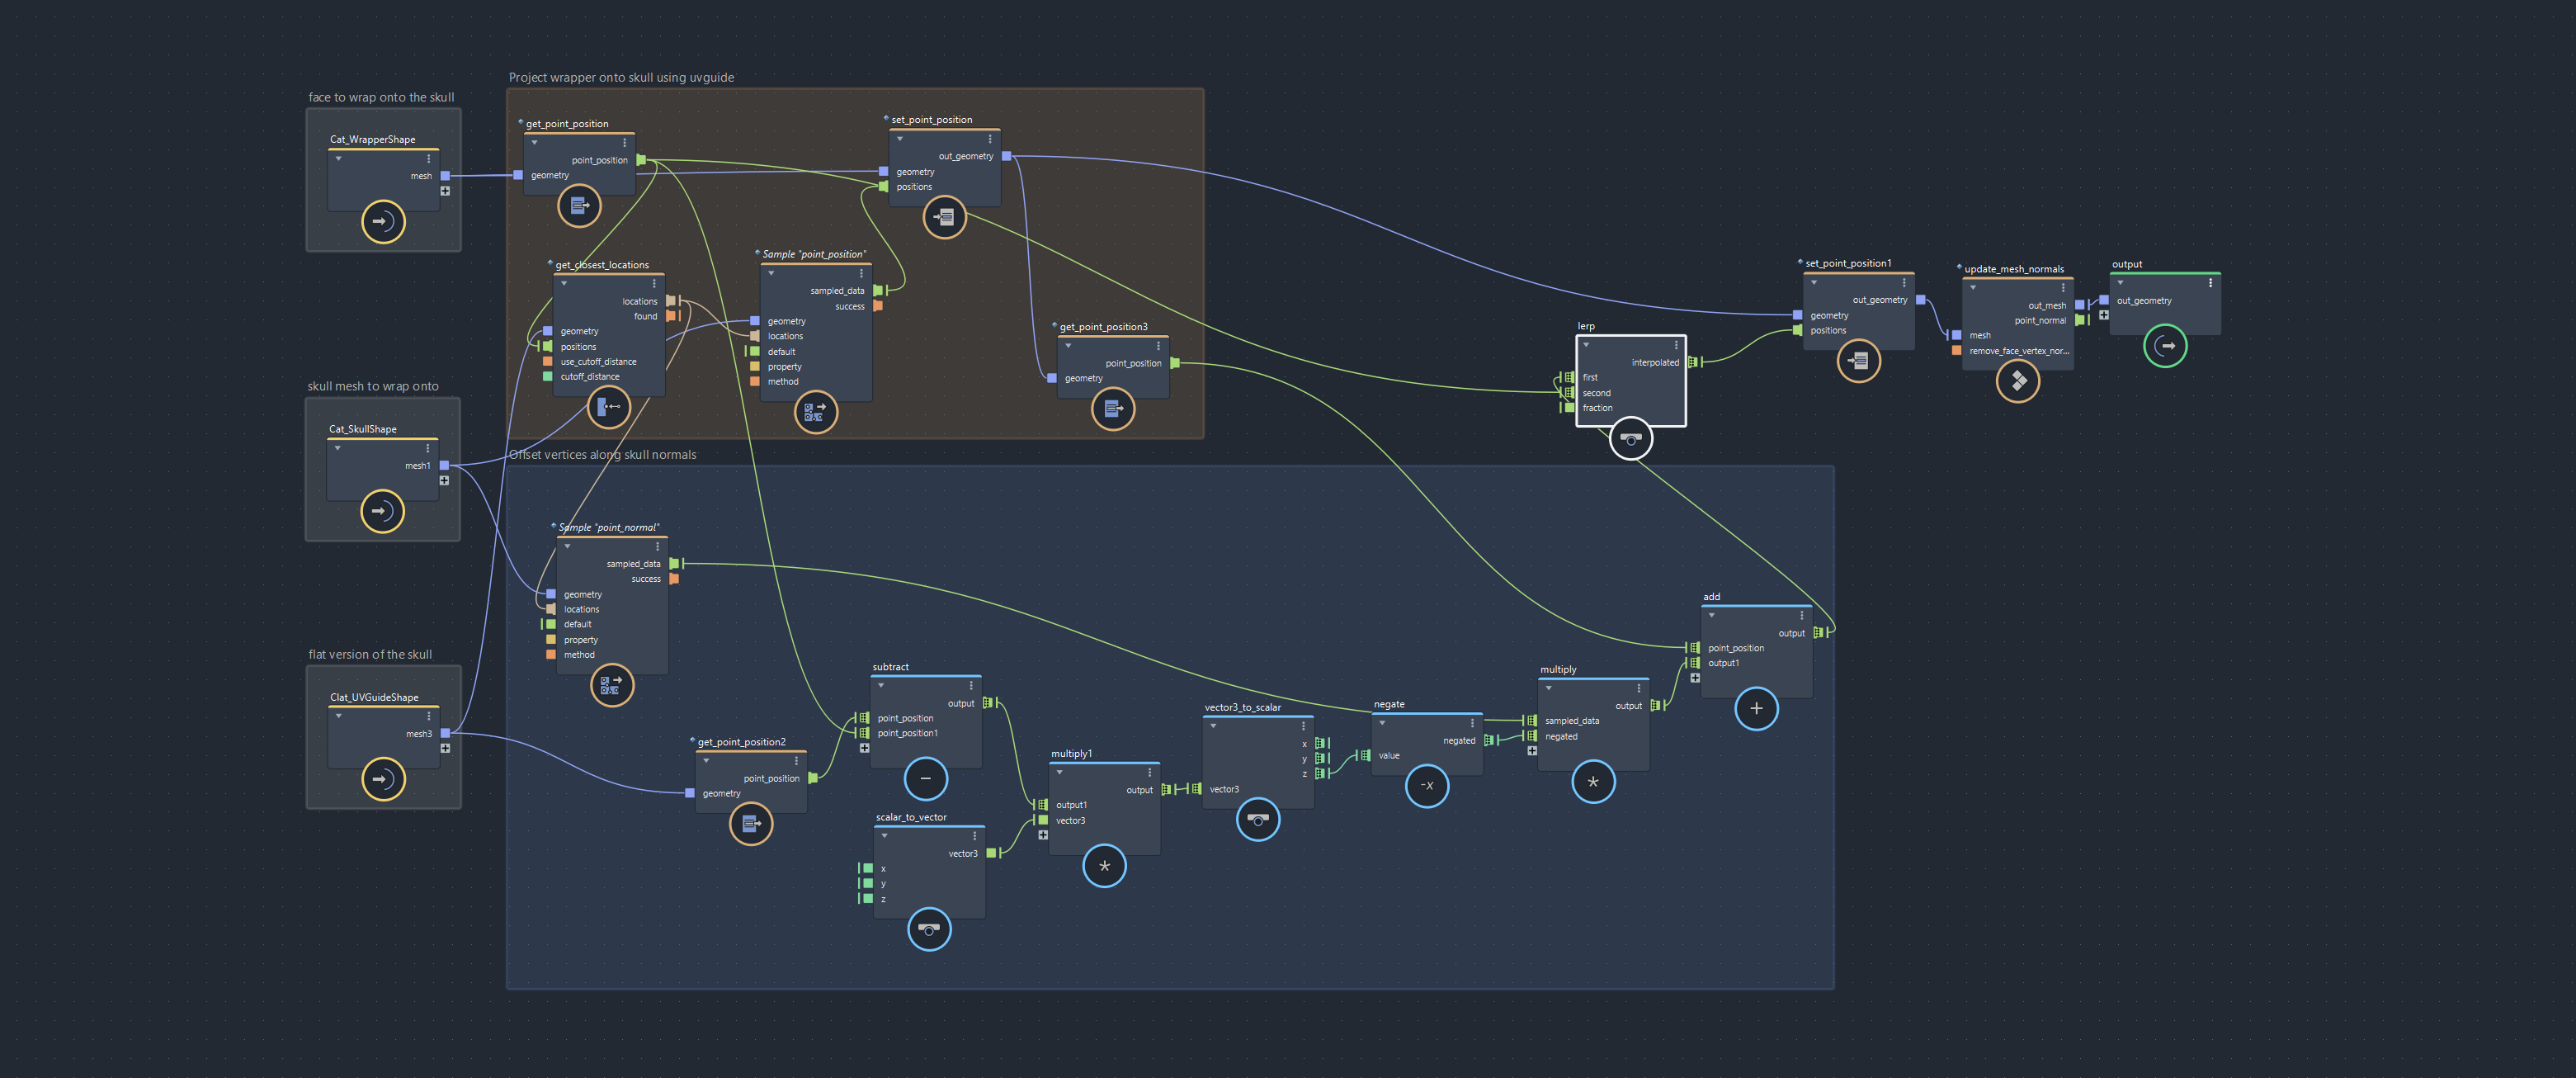Click the fraction input port on lerp
This screenshot has height=1078, width=2576.
(x=1569, y=408)
